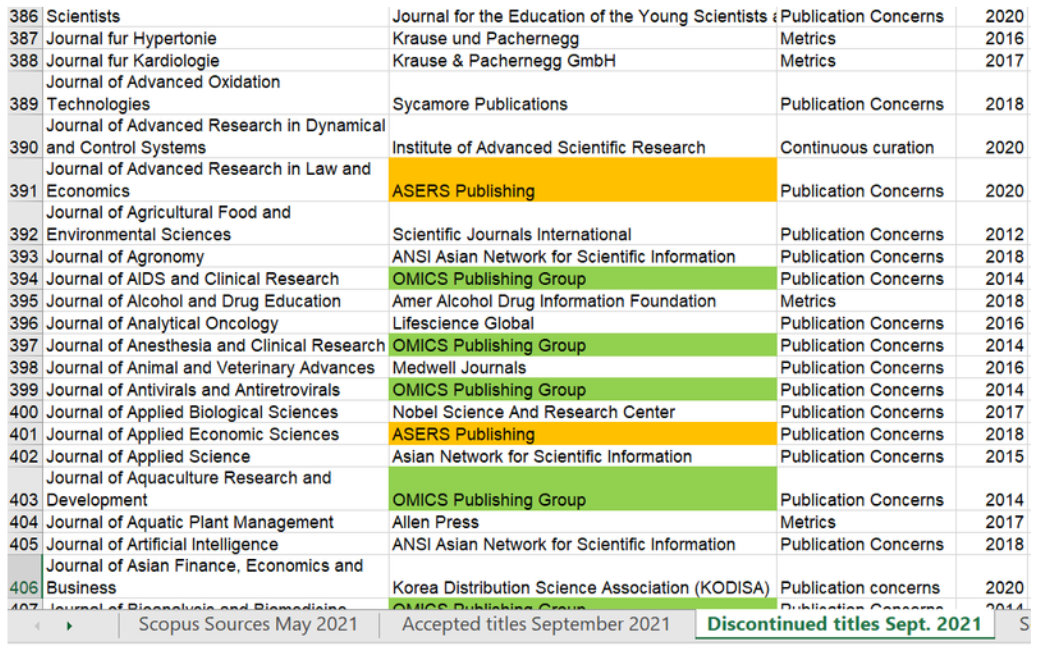This screenshot has width=1038, height=651.
Task: Click cell 'Krause & Pachernegg GmbH'
Action: 583,60
